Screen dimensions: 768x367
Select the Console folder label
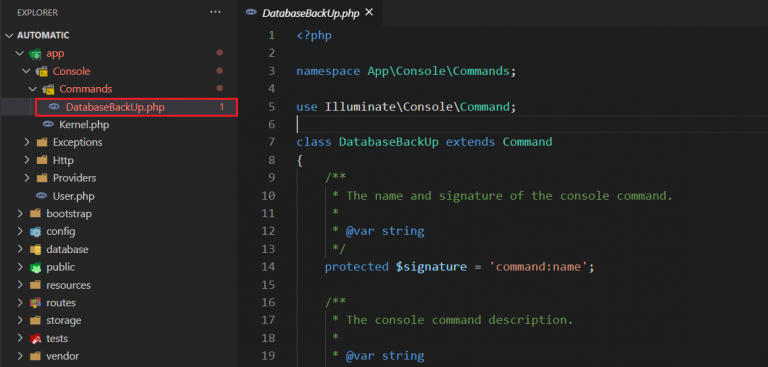coord(72,71)
